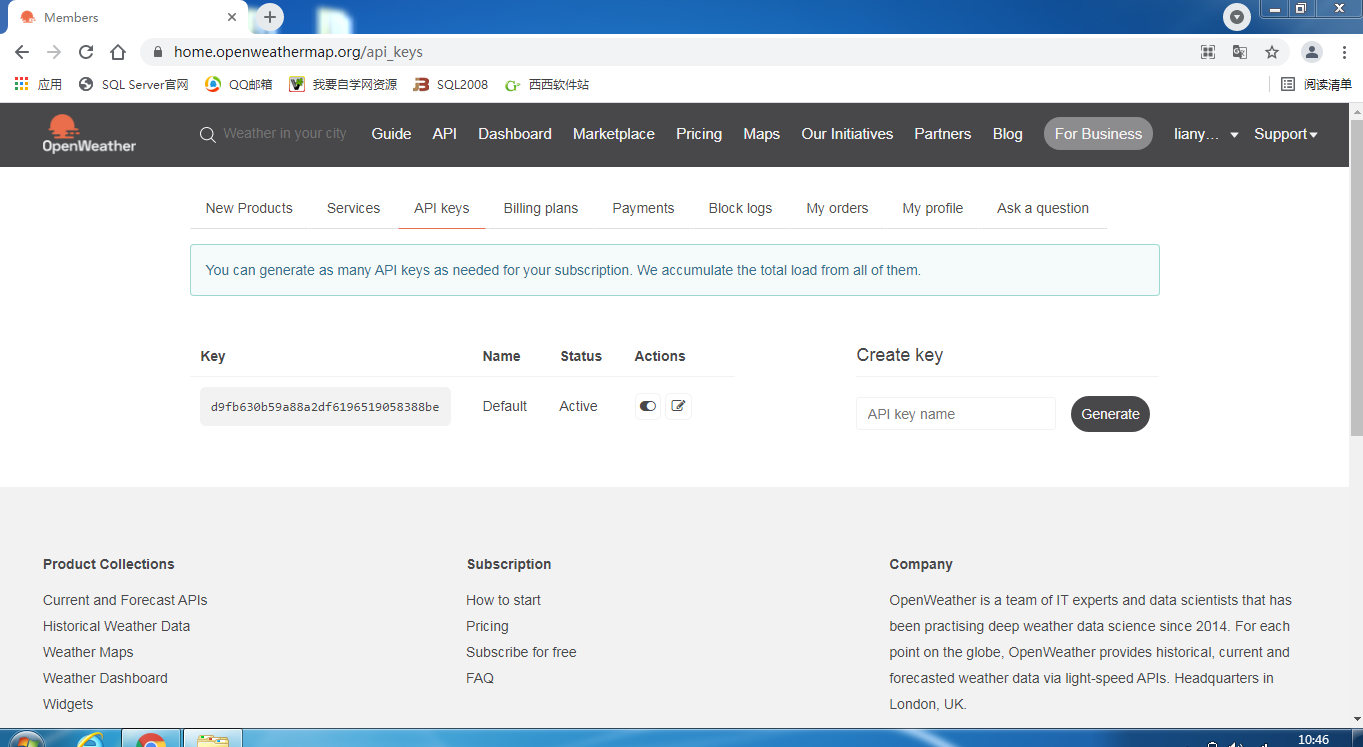Click the search magnifier icon in navbar

pyautogui.click(x=207, y=134)
